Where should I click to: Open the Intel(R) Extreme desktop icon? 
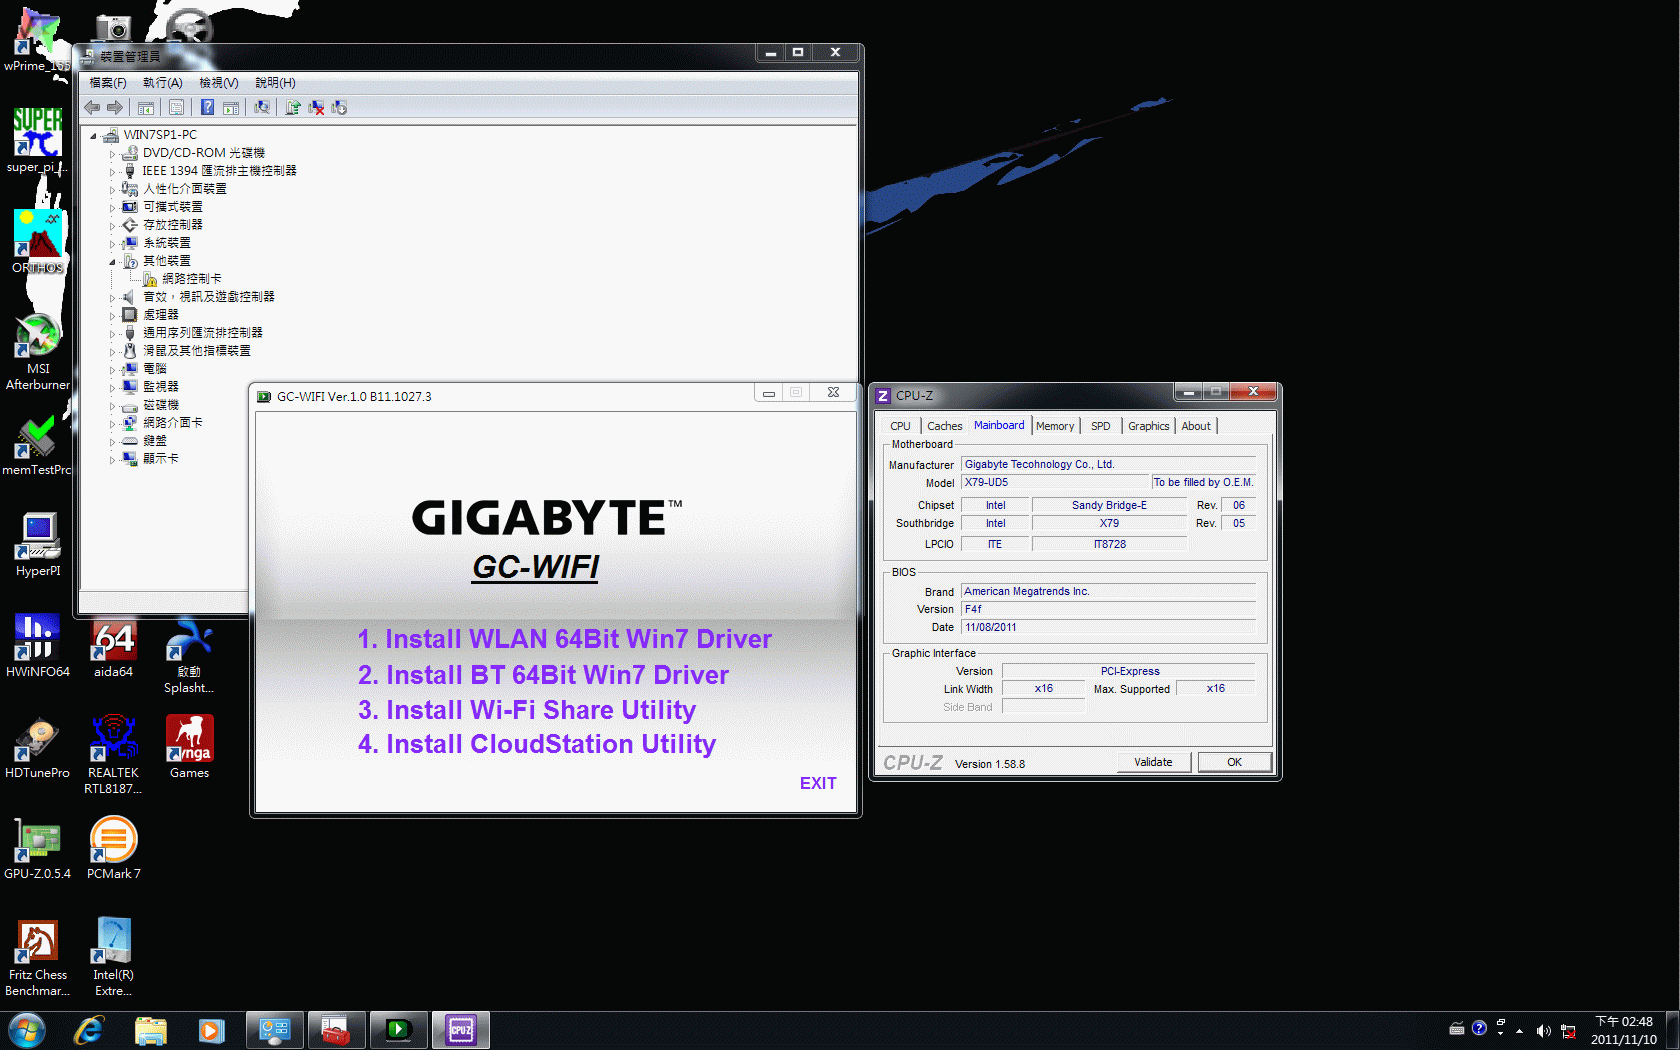113,957
